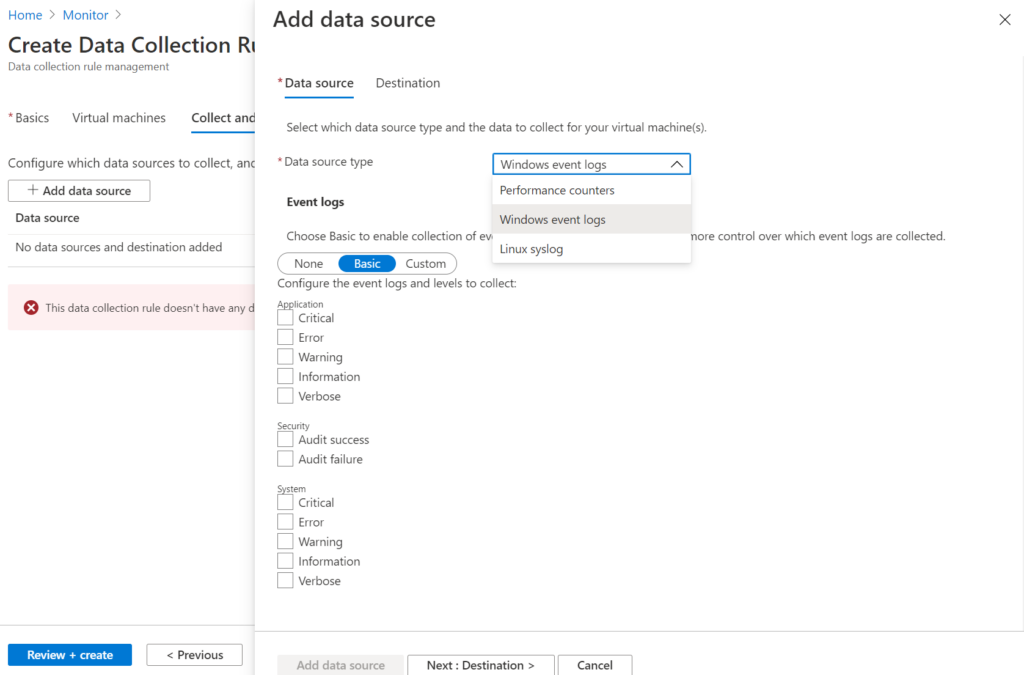Tick the System Verbose checkbox
The image size is (1024, 675).
pyautogui.click(x=285, y=581)
